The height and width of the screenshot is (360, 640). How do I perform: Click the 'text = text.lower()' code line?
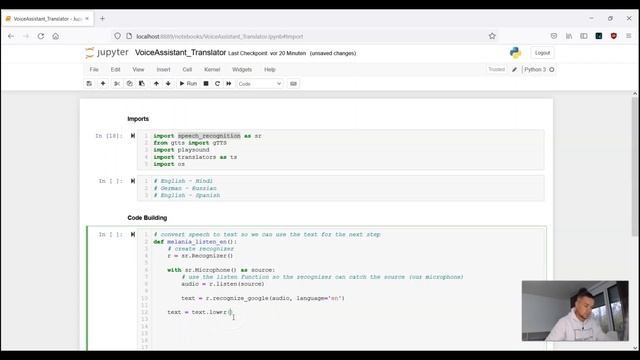(200, 312)
